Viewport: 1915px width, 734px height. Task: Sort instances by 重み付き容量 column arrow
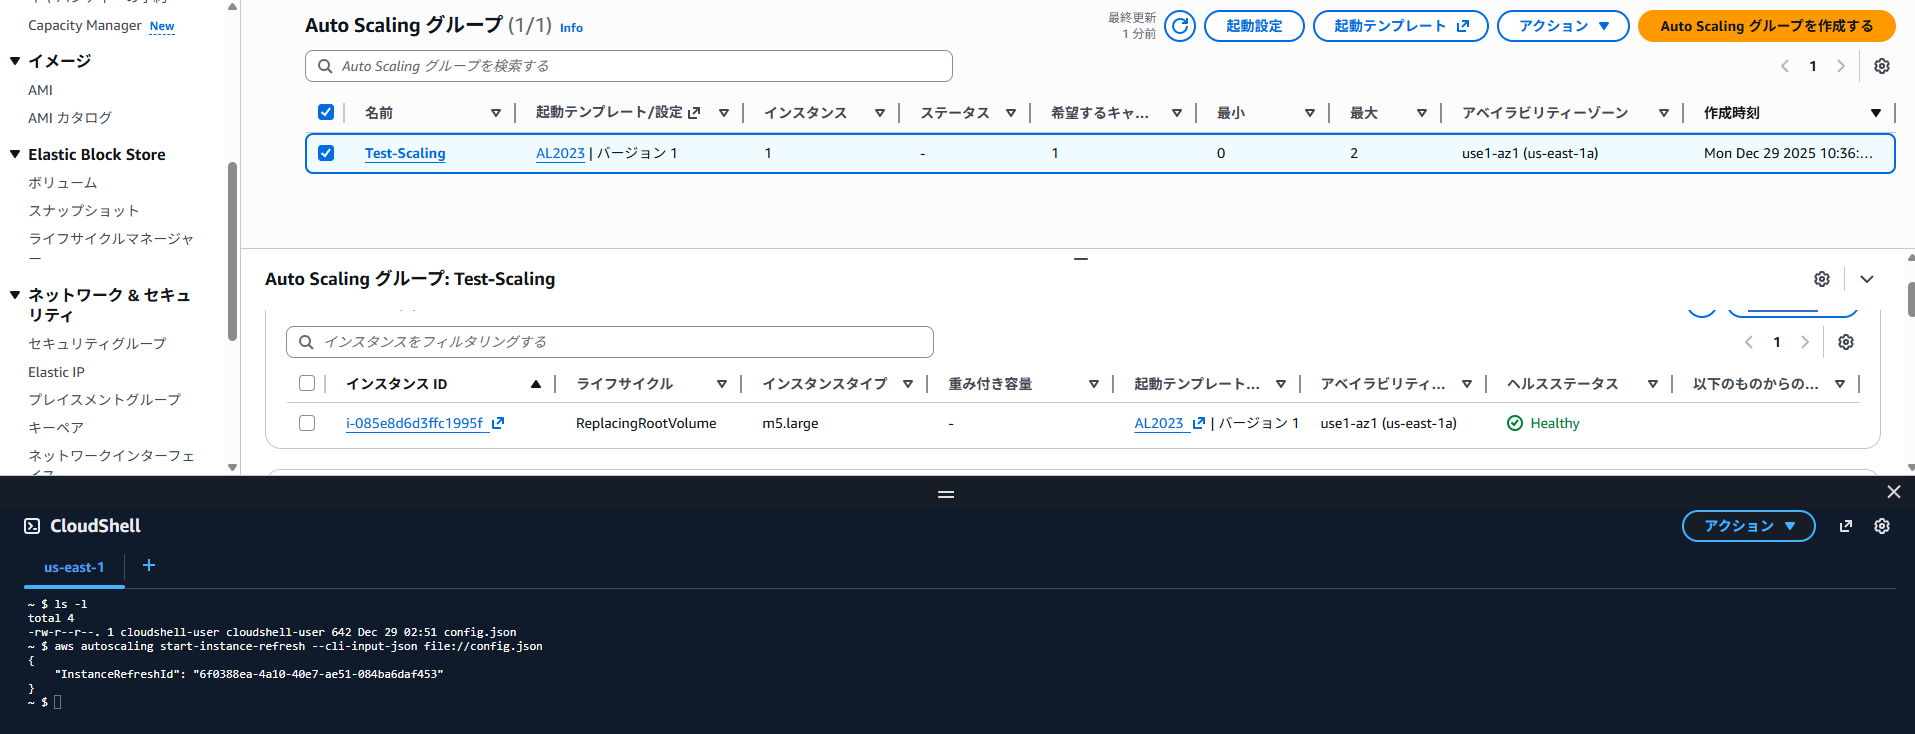point(1093,384)
